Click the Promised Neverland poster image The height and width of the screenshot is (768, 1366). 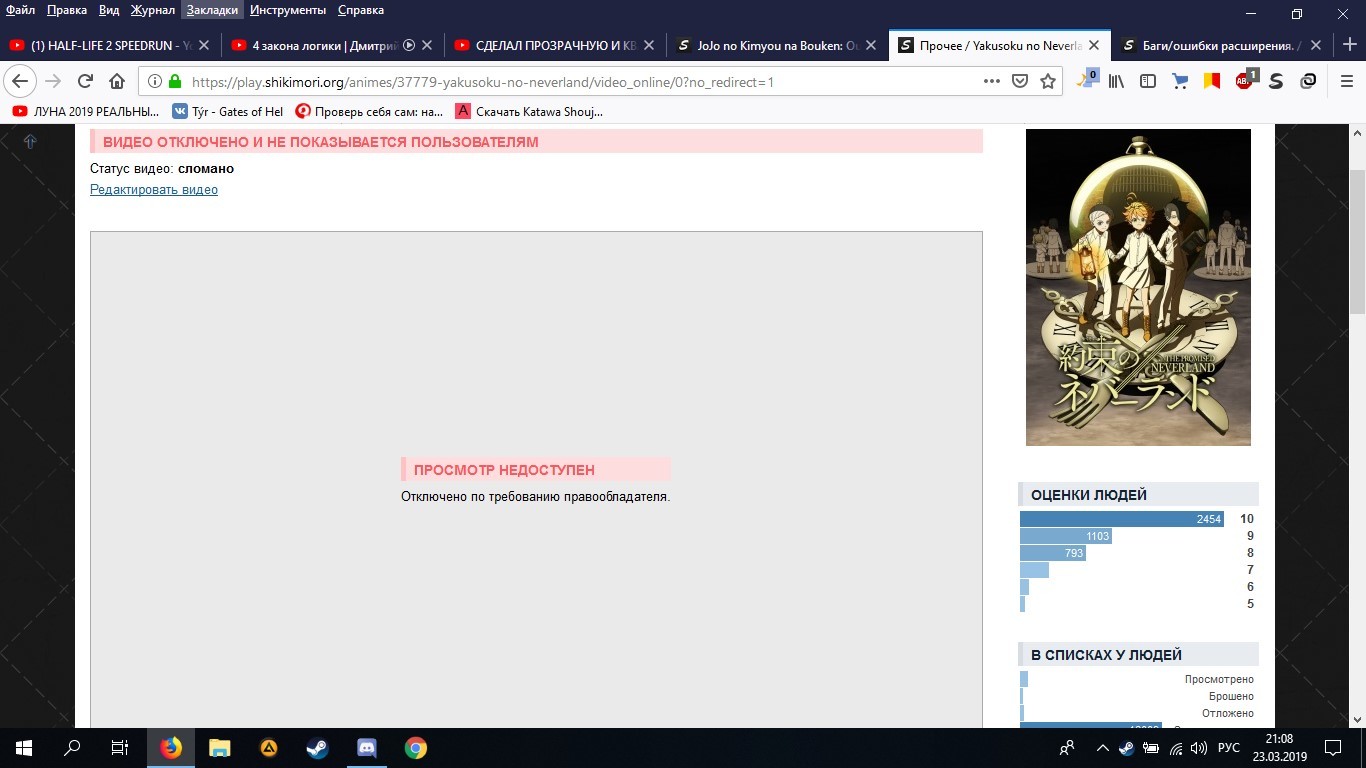(x=1138, y=287)
